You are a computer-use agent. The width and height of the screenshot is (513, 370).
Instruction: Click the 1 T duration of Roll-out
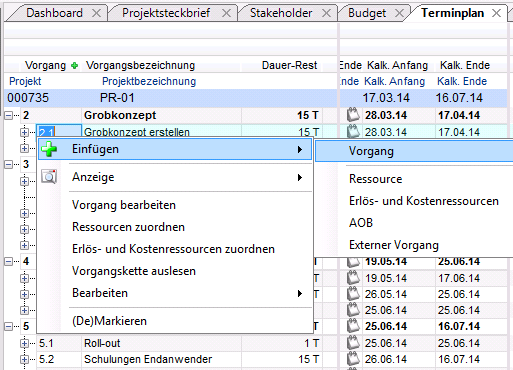click(x=311, y=343)
